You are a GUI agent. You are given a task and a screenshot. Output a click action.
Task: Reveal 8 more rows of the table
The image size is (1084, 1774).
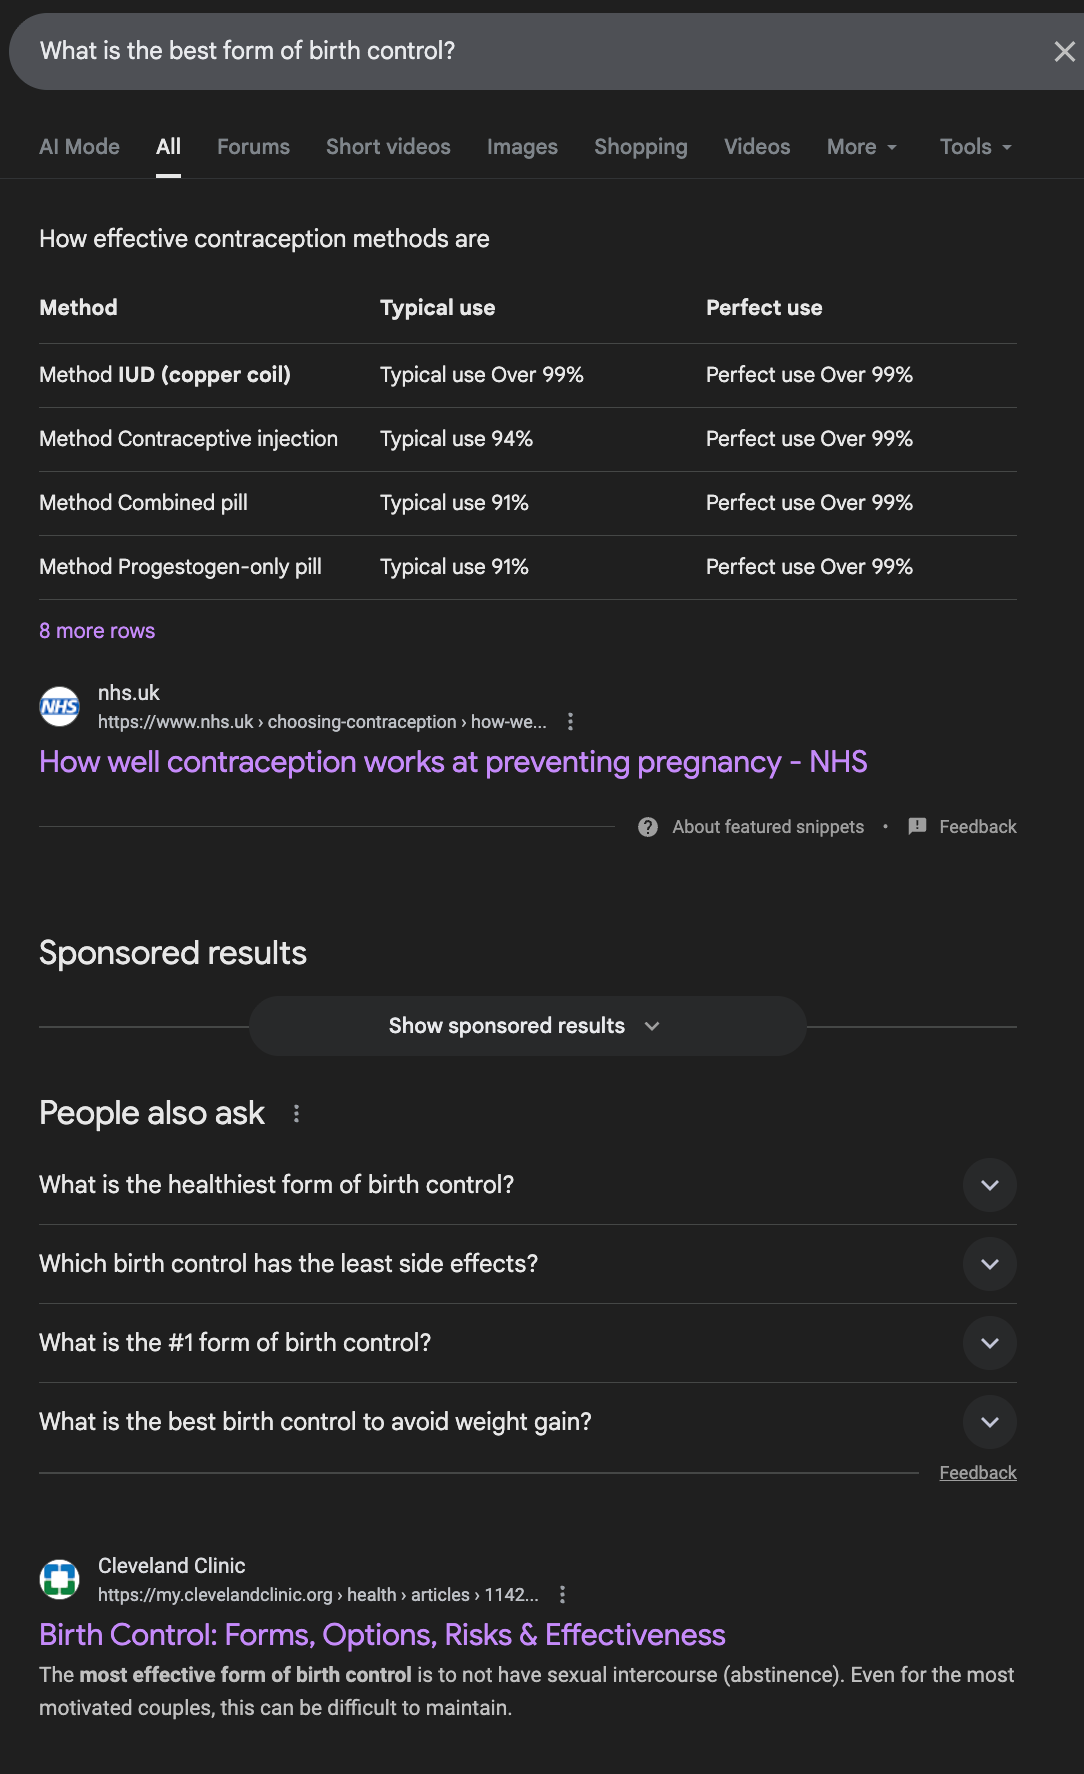click(x=96, y=630)
